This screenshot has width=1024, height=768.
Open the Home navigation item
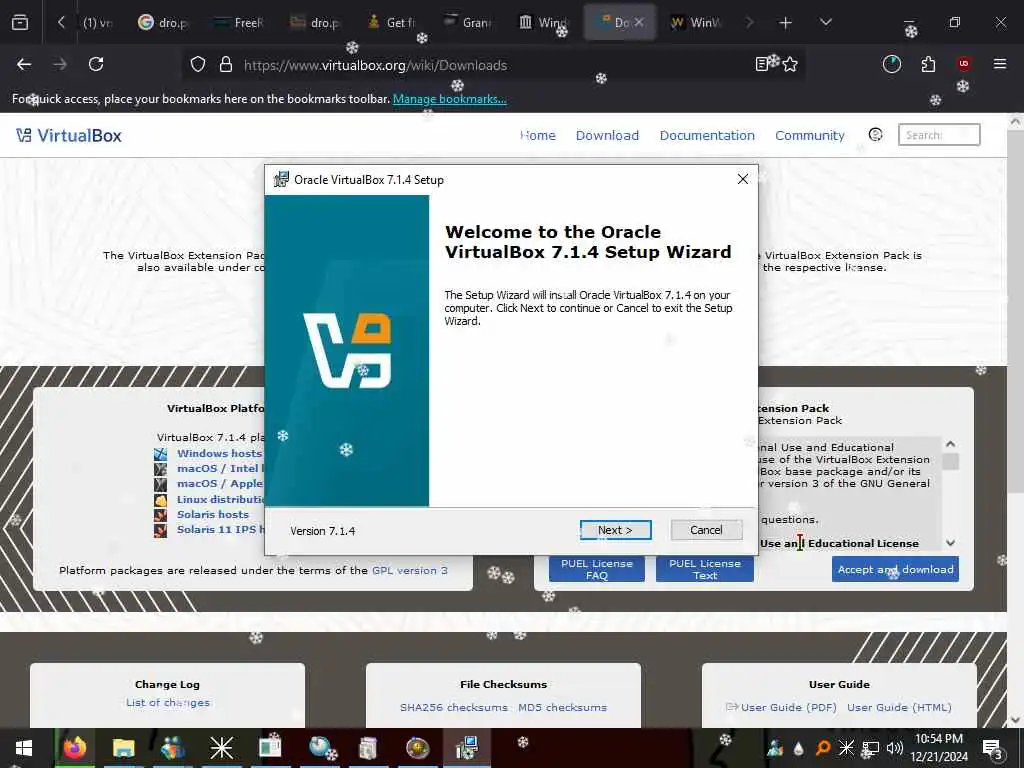[537, 135]
